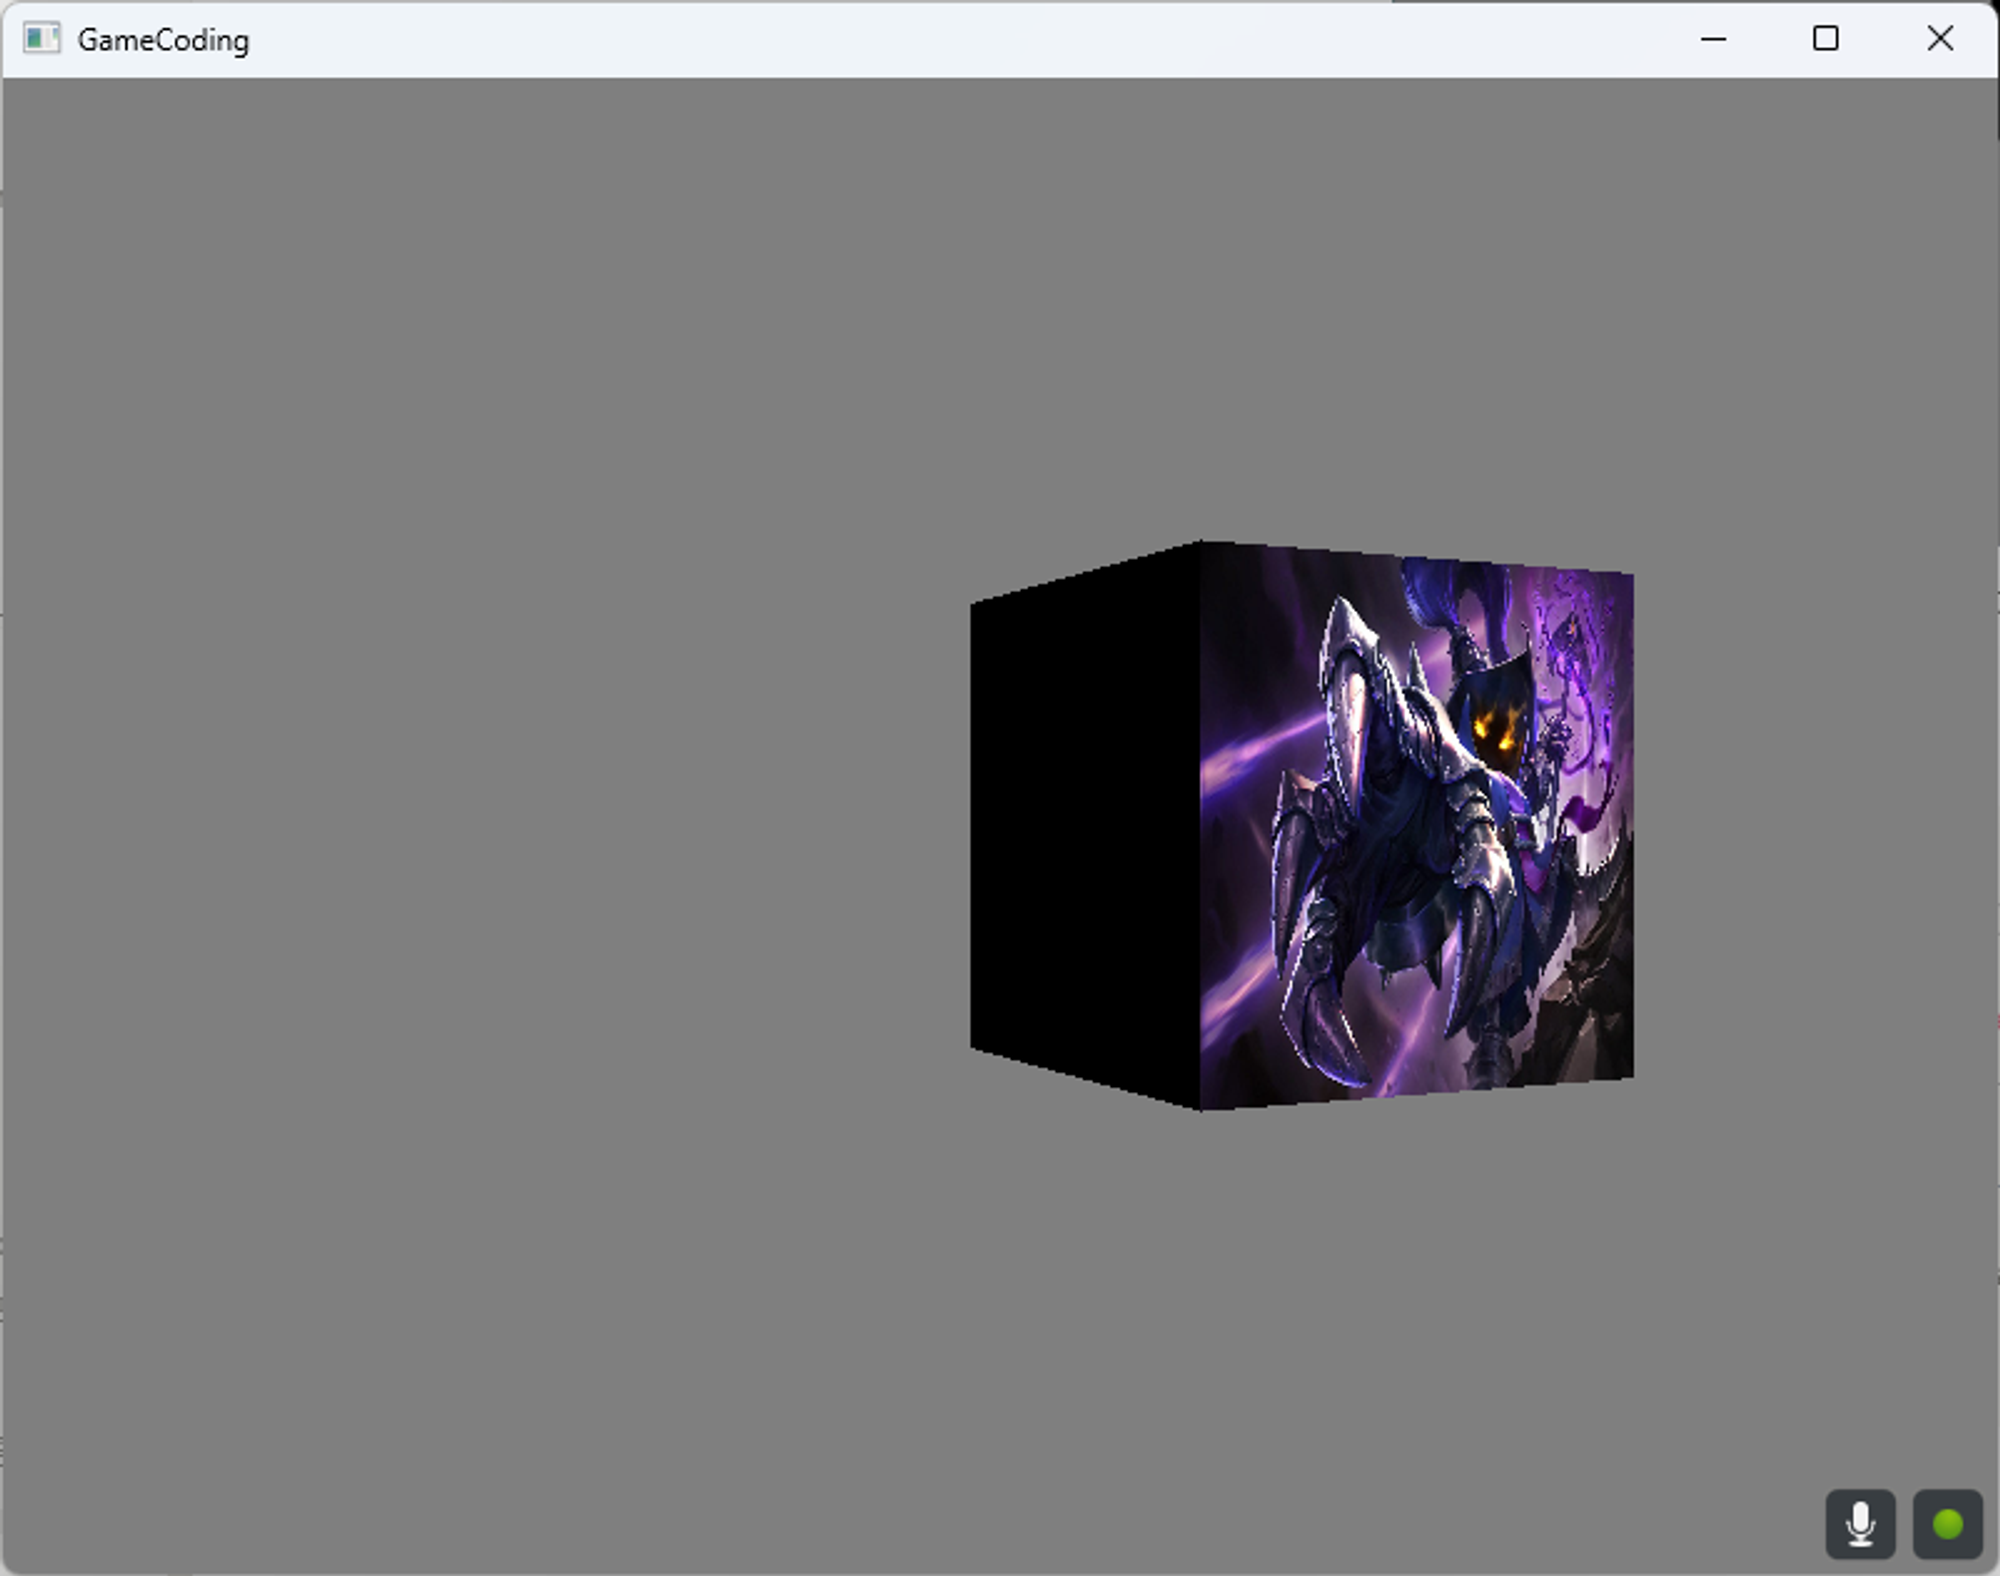Click the GameCoding title text
Image resolution: width=2000 pixels, height=1576 pixels.
tap(163, 40)
